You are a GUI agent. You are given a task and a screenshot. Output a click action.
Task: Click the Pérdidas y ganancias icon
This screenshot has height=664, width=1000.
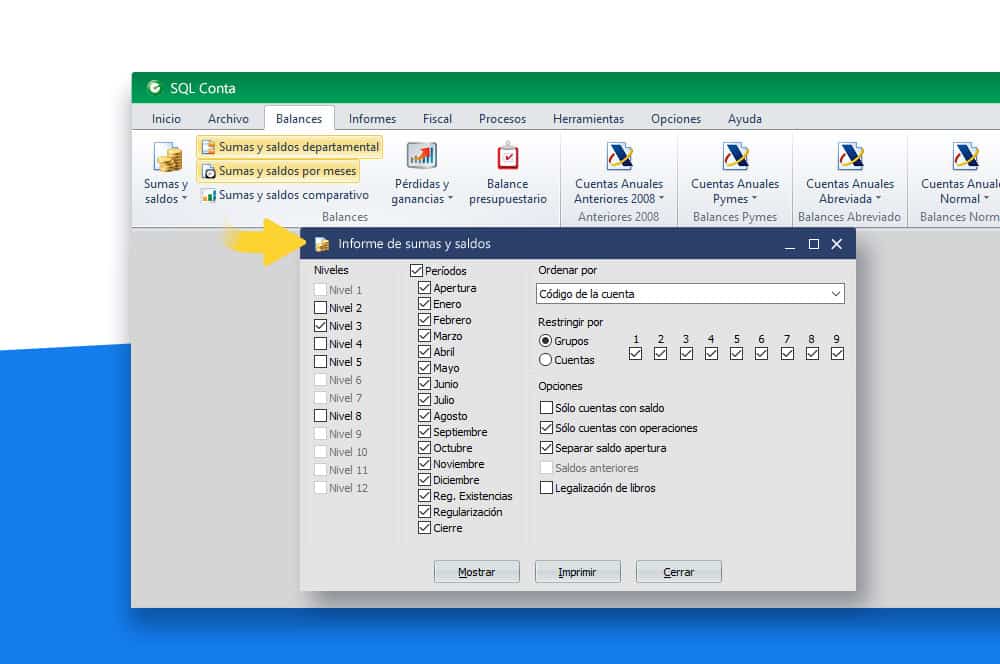coord(421,157)
